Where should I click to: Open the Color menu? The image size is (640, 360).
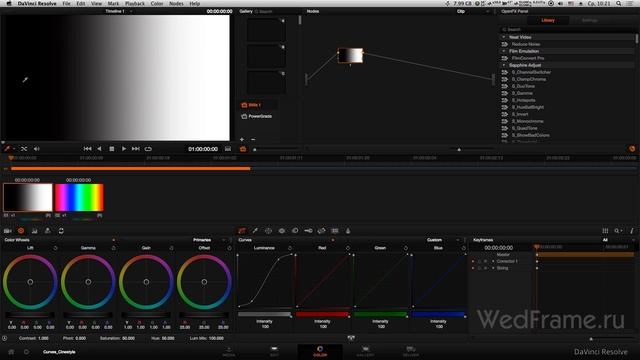pos(157,3)
